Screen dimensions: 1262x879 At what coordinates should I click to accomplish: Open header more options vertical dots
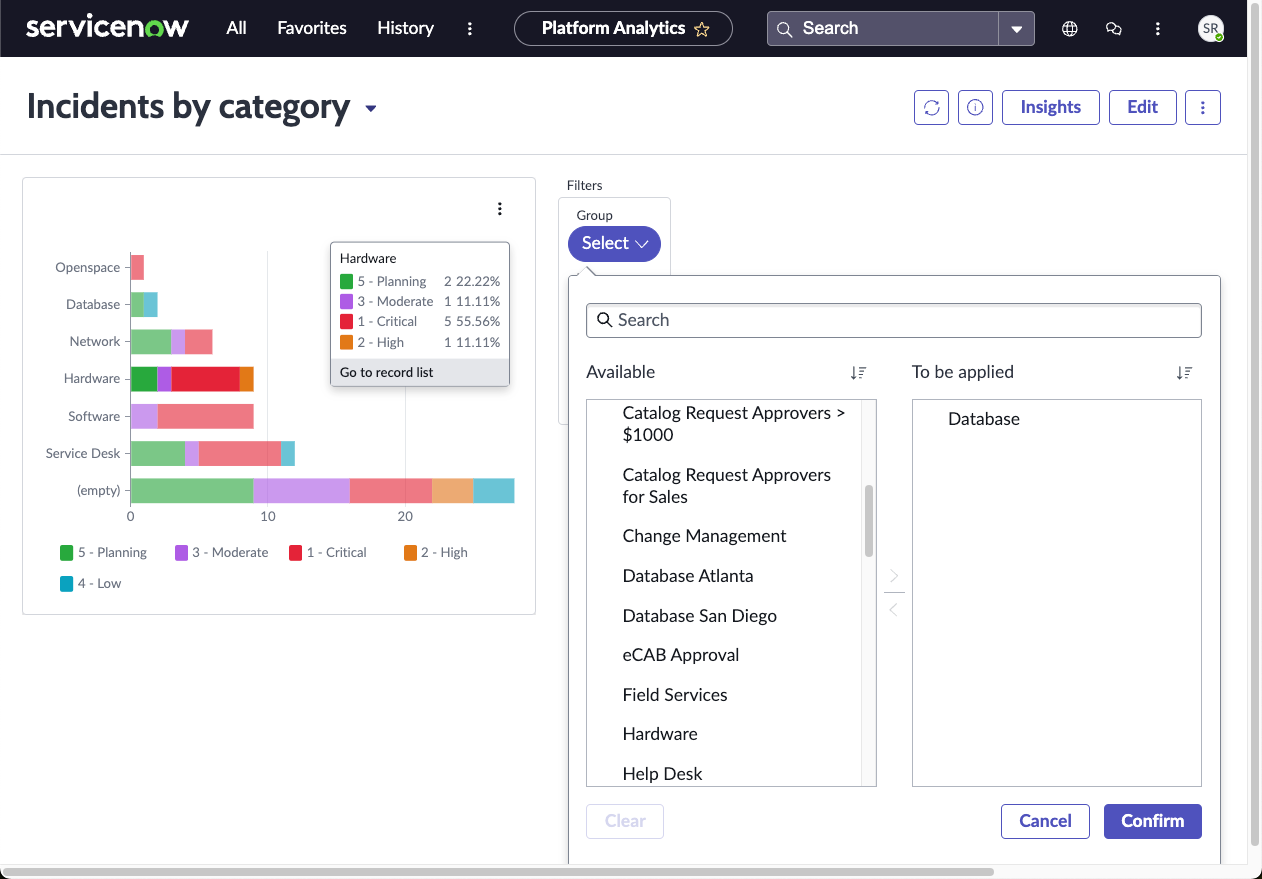(x=1158, y=29)
